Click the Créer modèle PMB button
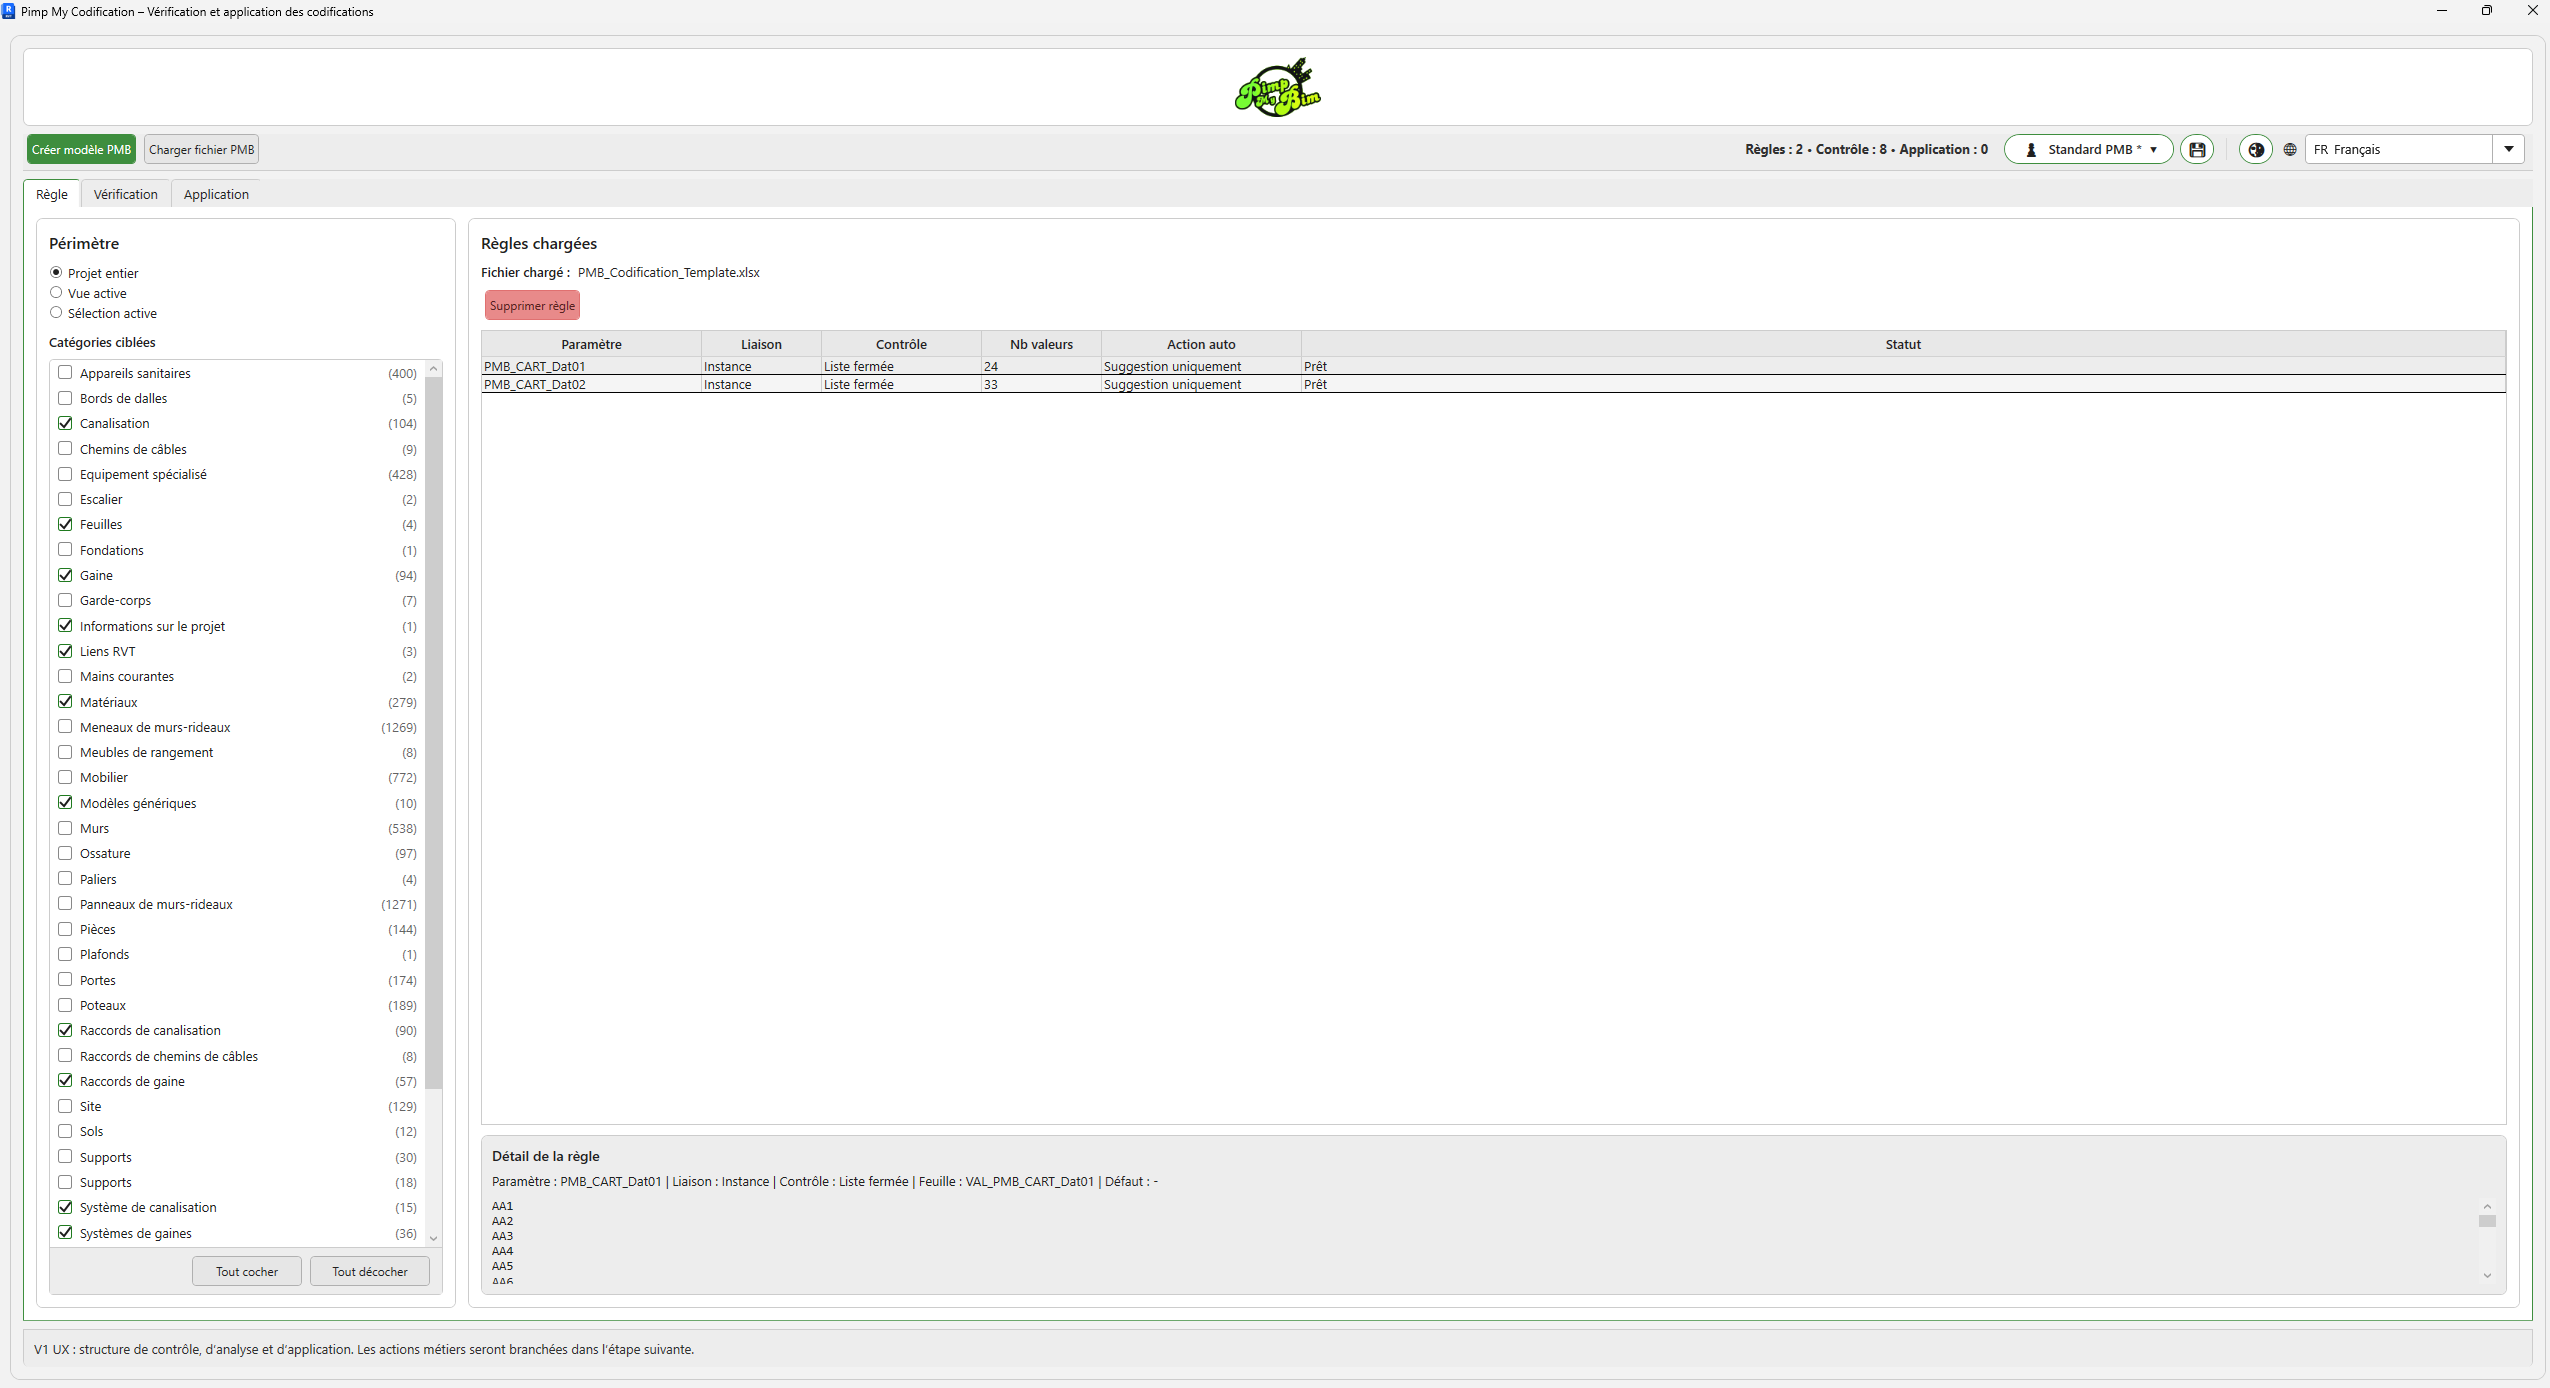Image resolution: width=2550 pixels, height=1388 pixels. pyautogui.click(x=81, y=150)
